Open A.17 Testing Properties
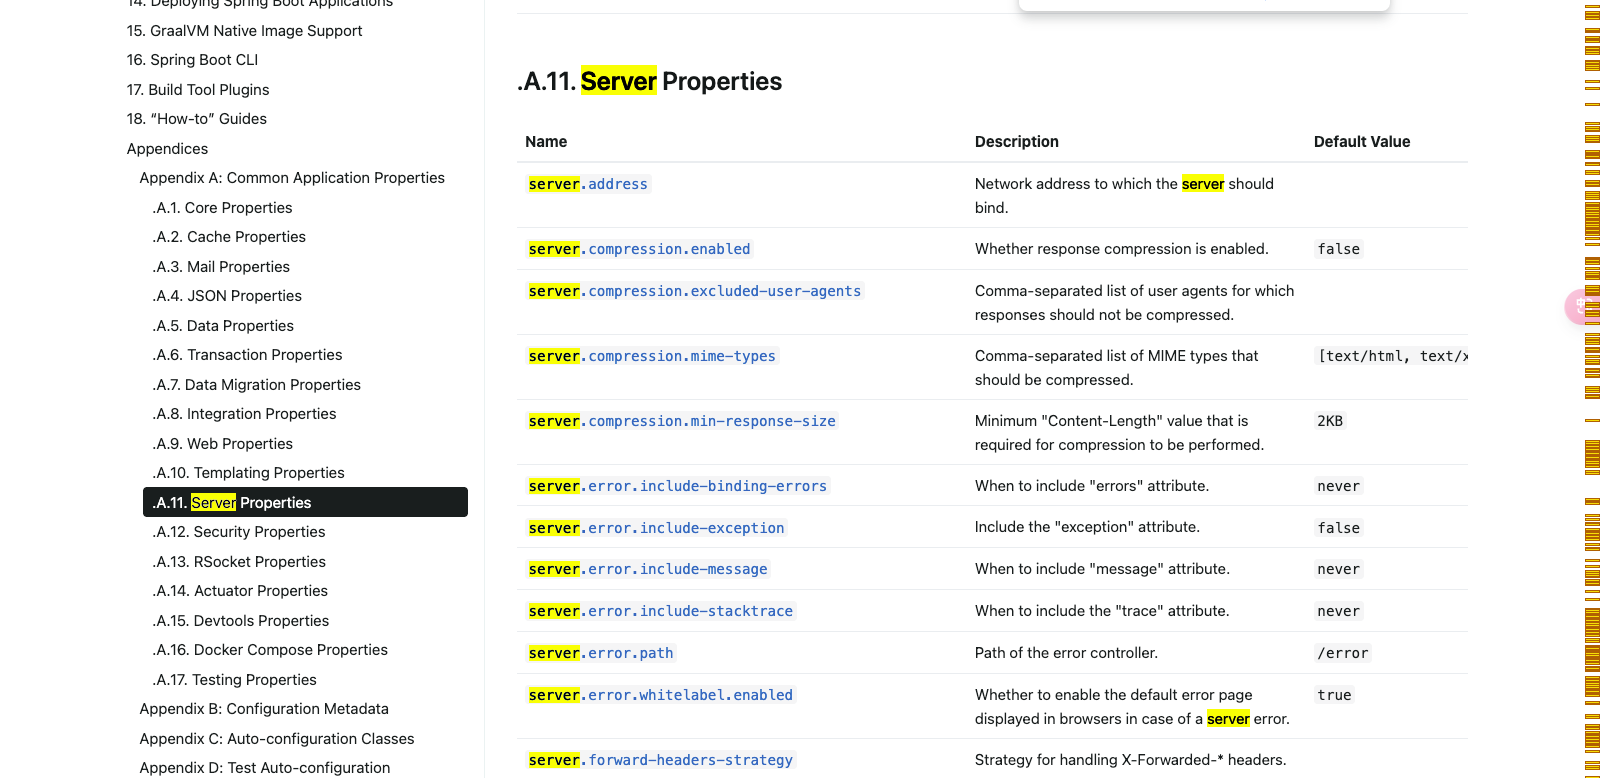Screen dimensions: 1600x778 coord(234,680)
